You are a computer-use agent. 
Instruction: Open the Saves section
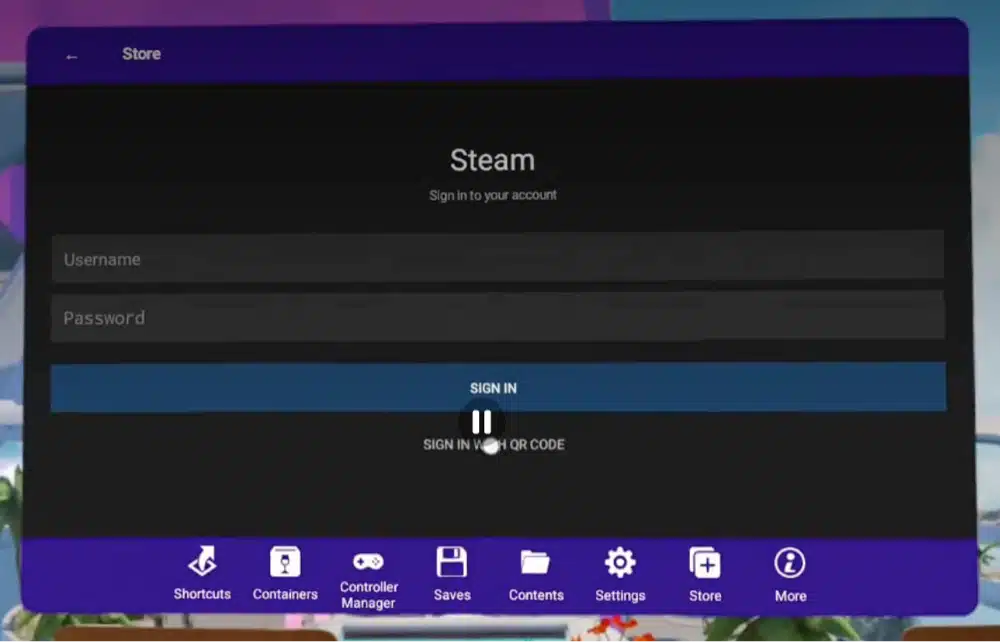[452, 574]
